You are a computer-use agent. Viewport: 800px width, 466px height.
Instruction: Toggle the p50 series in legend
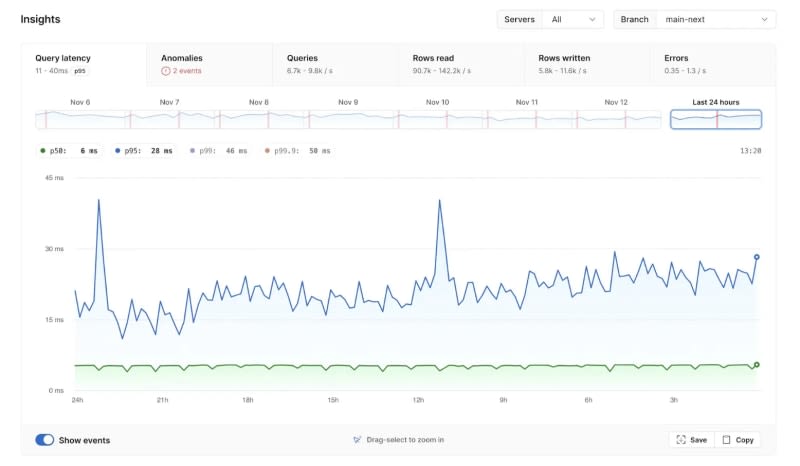point(69,151)
